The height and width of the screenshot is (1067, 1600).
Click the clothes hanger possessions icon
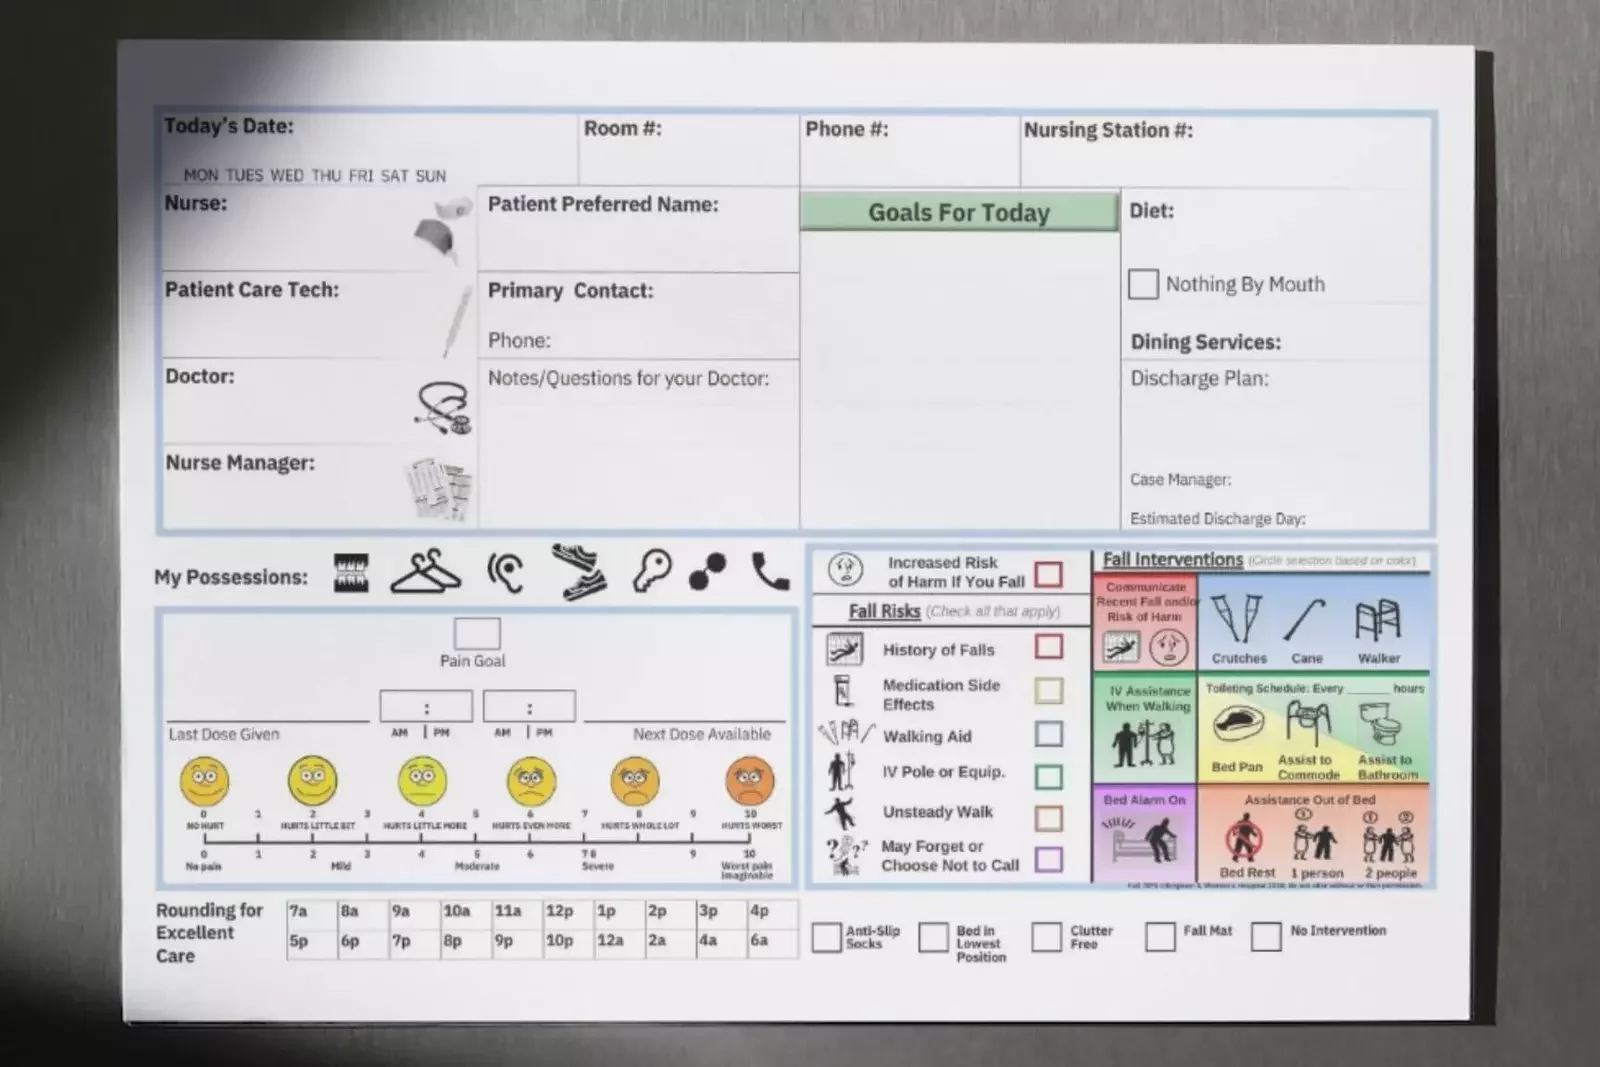point(424,573)
